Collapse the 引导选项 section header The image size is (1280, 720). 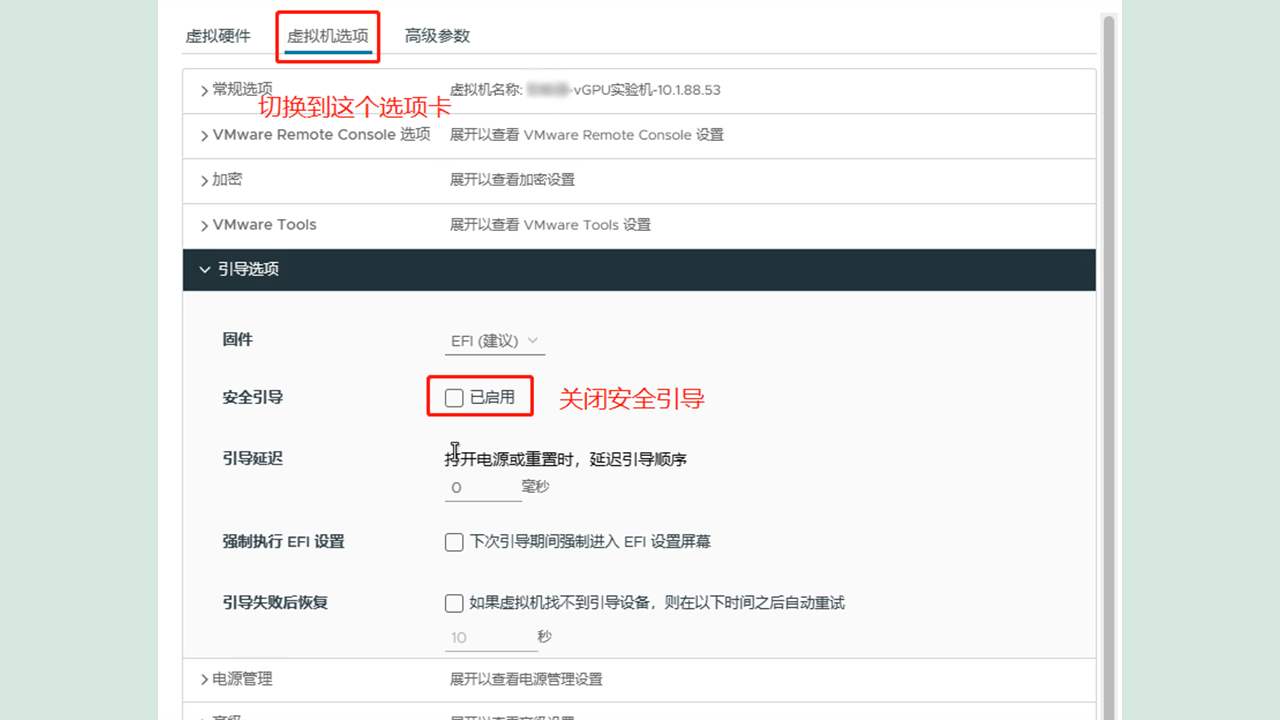click(639, 270)
